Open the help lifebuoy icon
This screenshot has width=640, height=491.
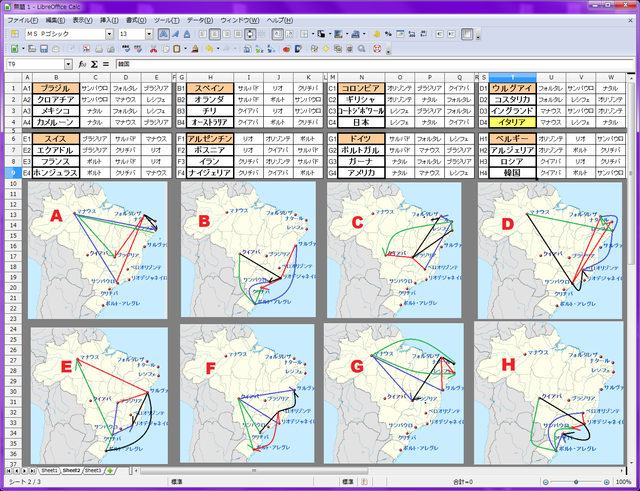(x=377, y=49)
